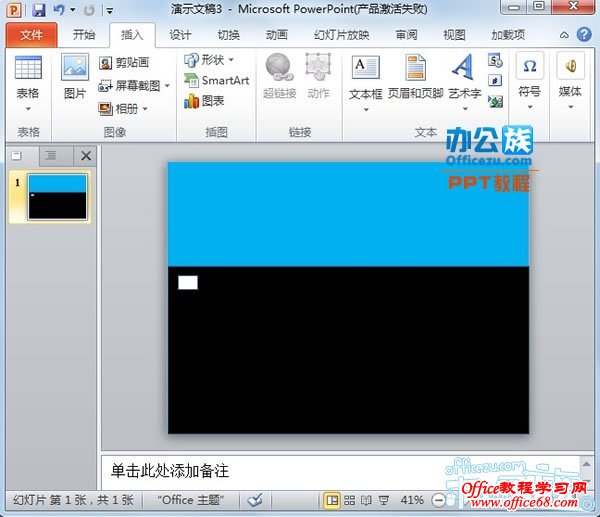Insert SmartArt graphic
This screenshot has width=600, height=517.
click(x=216, y=80)
